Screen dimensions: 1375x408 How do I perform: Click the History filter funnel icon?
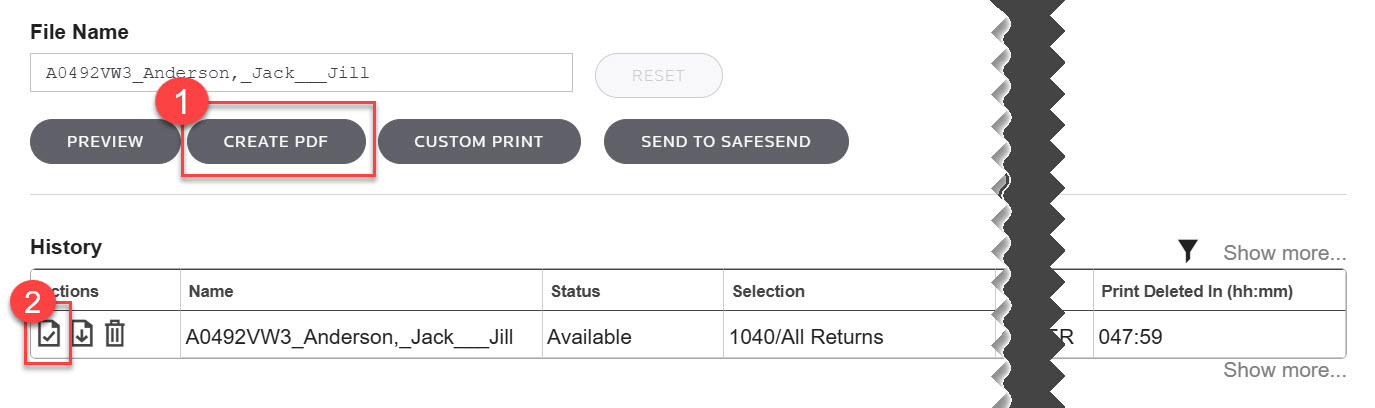1187,252
